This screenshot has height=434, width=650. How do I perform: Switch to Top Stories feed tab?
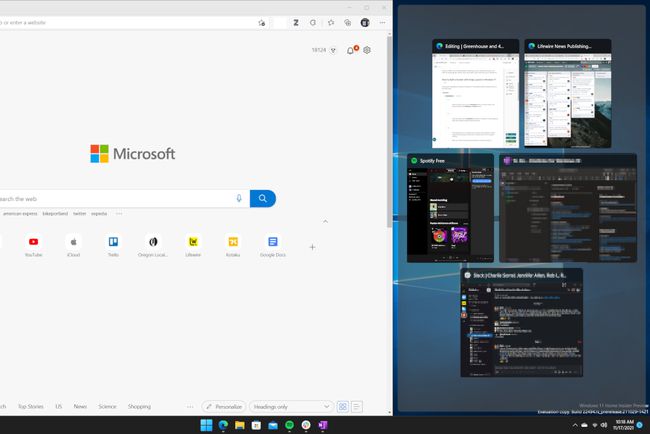click(31, 407)
